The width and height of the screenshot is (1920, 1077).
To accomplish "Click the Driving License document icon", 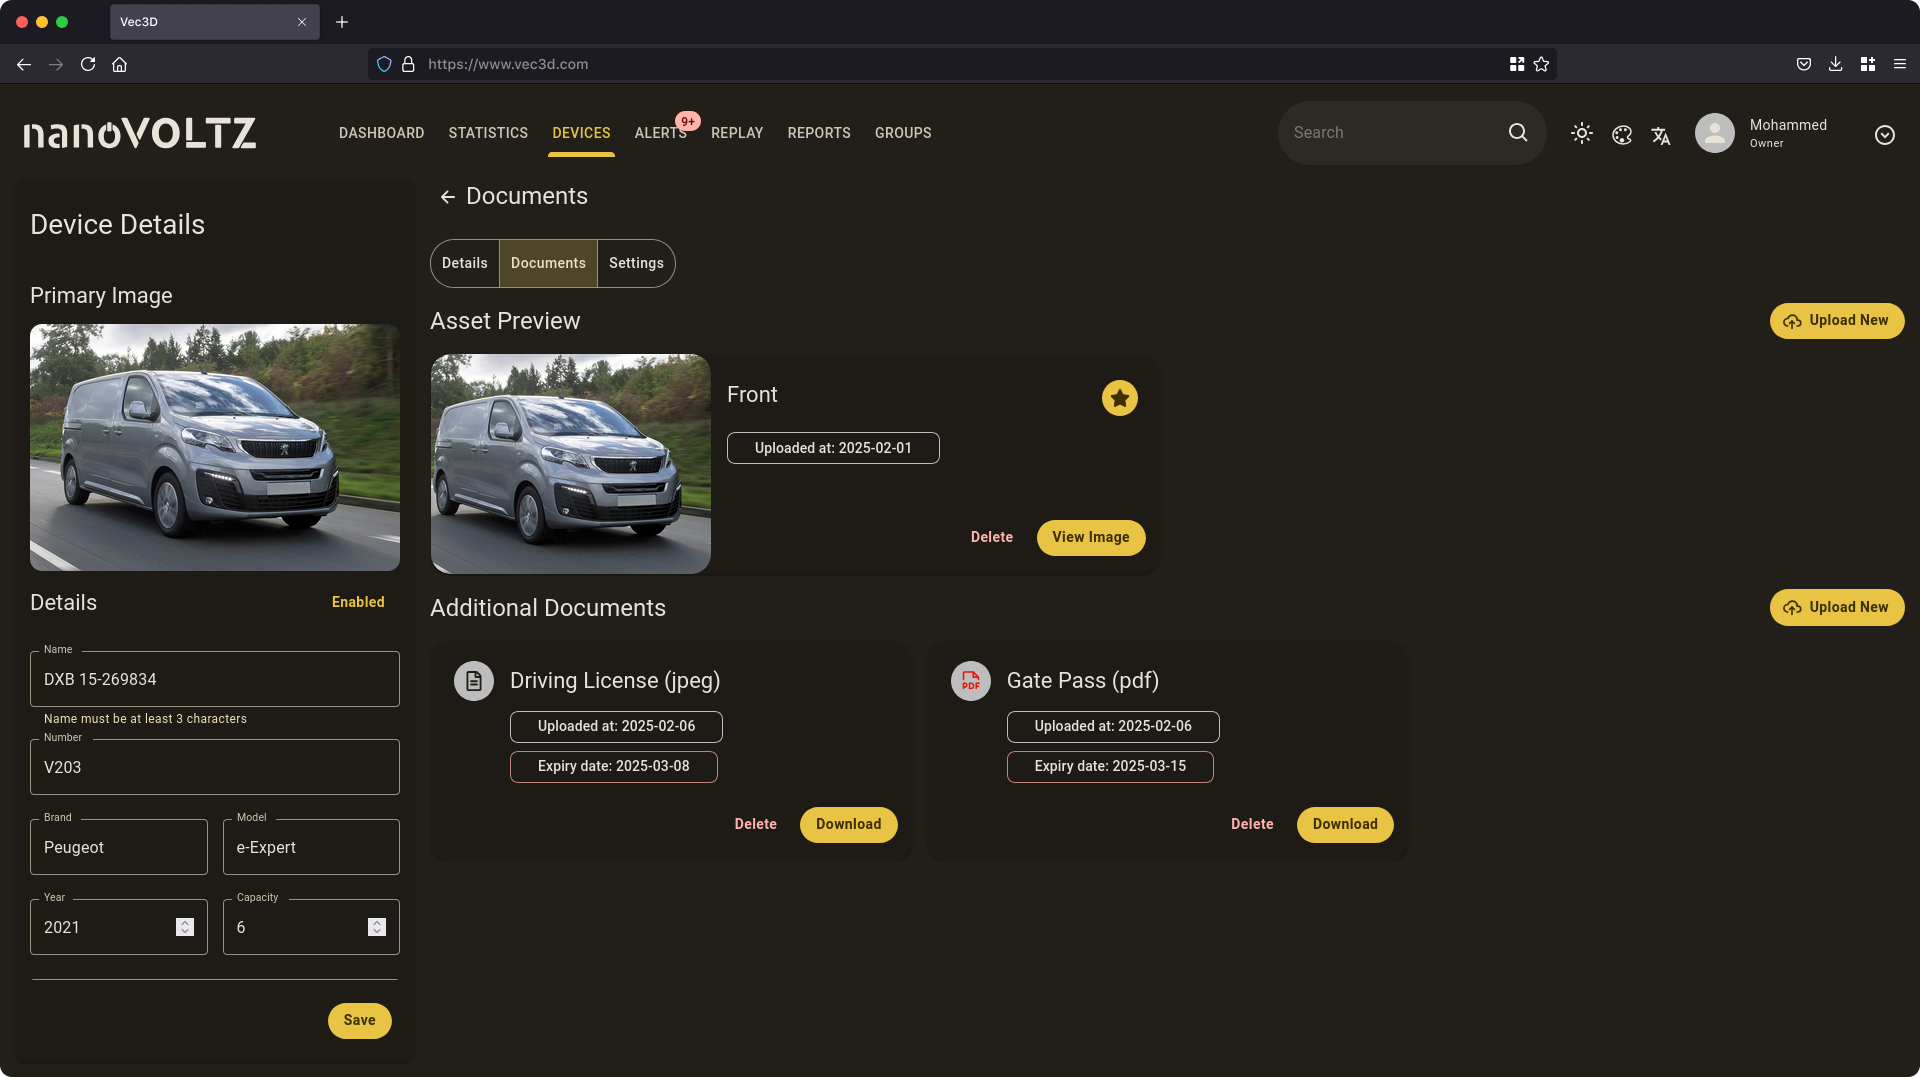I will 474,681.
